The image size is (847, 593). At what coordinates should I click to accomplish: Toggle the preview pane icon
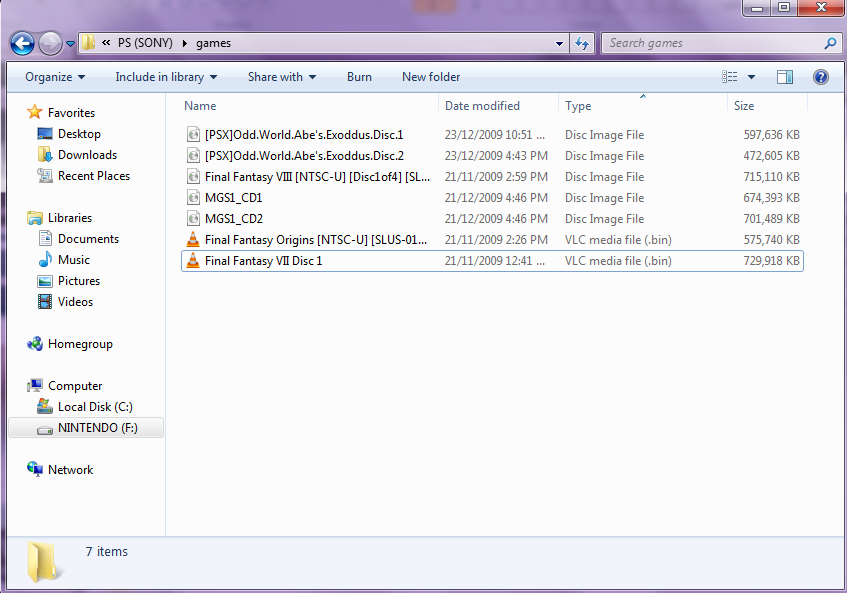(x=785, y=77)
